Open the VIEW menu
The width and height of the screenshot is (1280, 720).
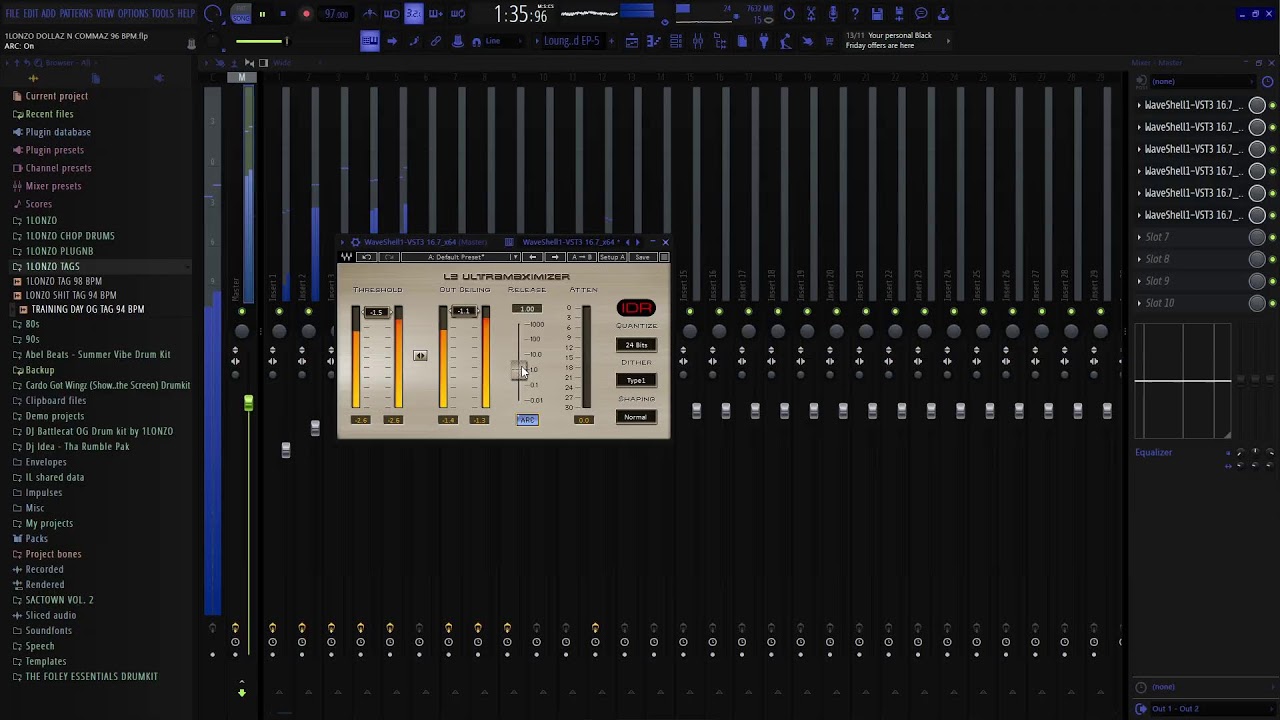(x=105, y=14)
